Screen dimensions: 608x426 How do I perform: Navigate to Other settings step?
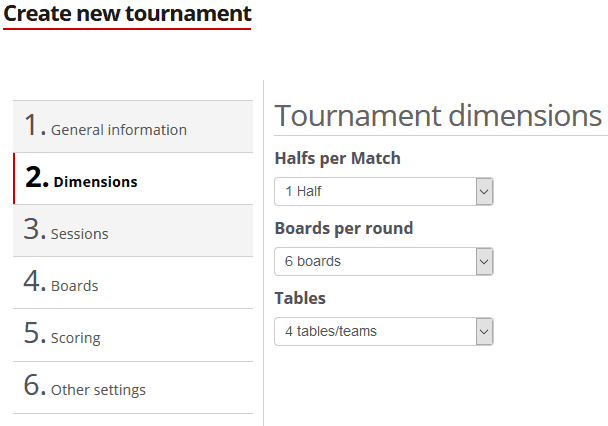pos(98,389)
